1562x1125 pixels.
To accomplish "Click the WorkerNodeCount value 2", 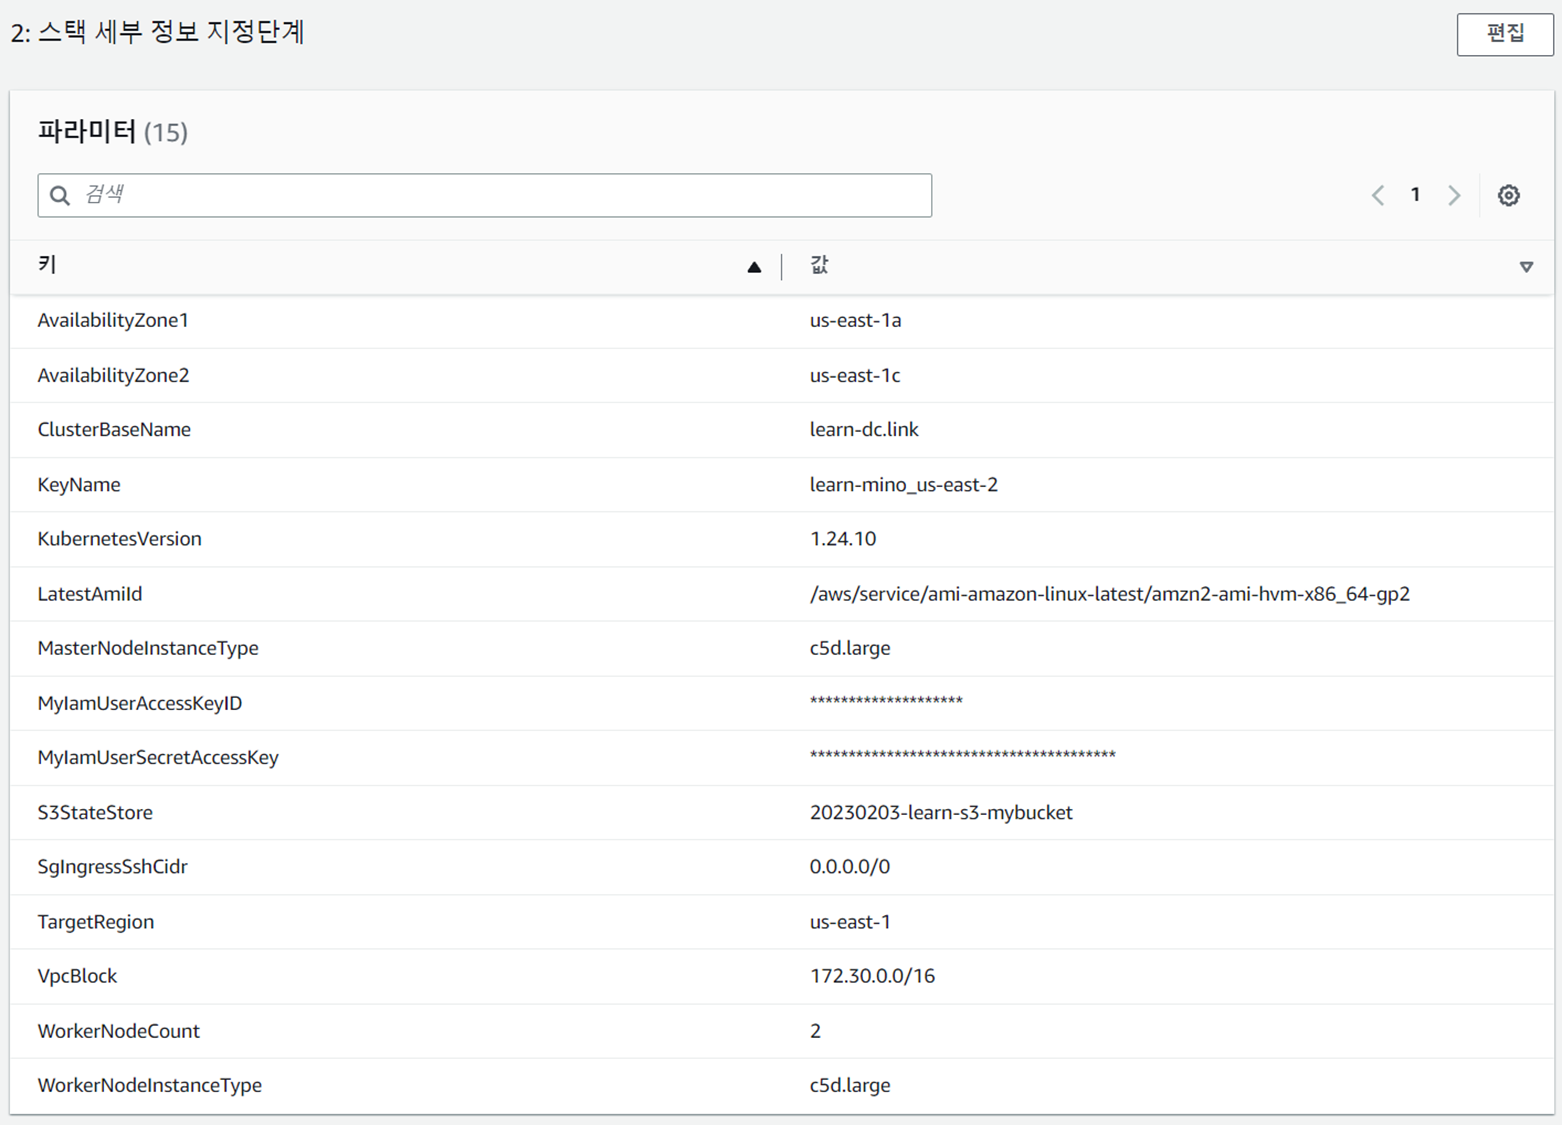I will pos(814,1030).
